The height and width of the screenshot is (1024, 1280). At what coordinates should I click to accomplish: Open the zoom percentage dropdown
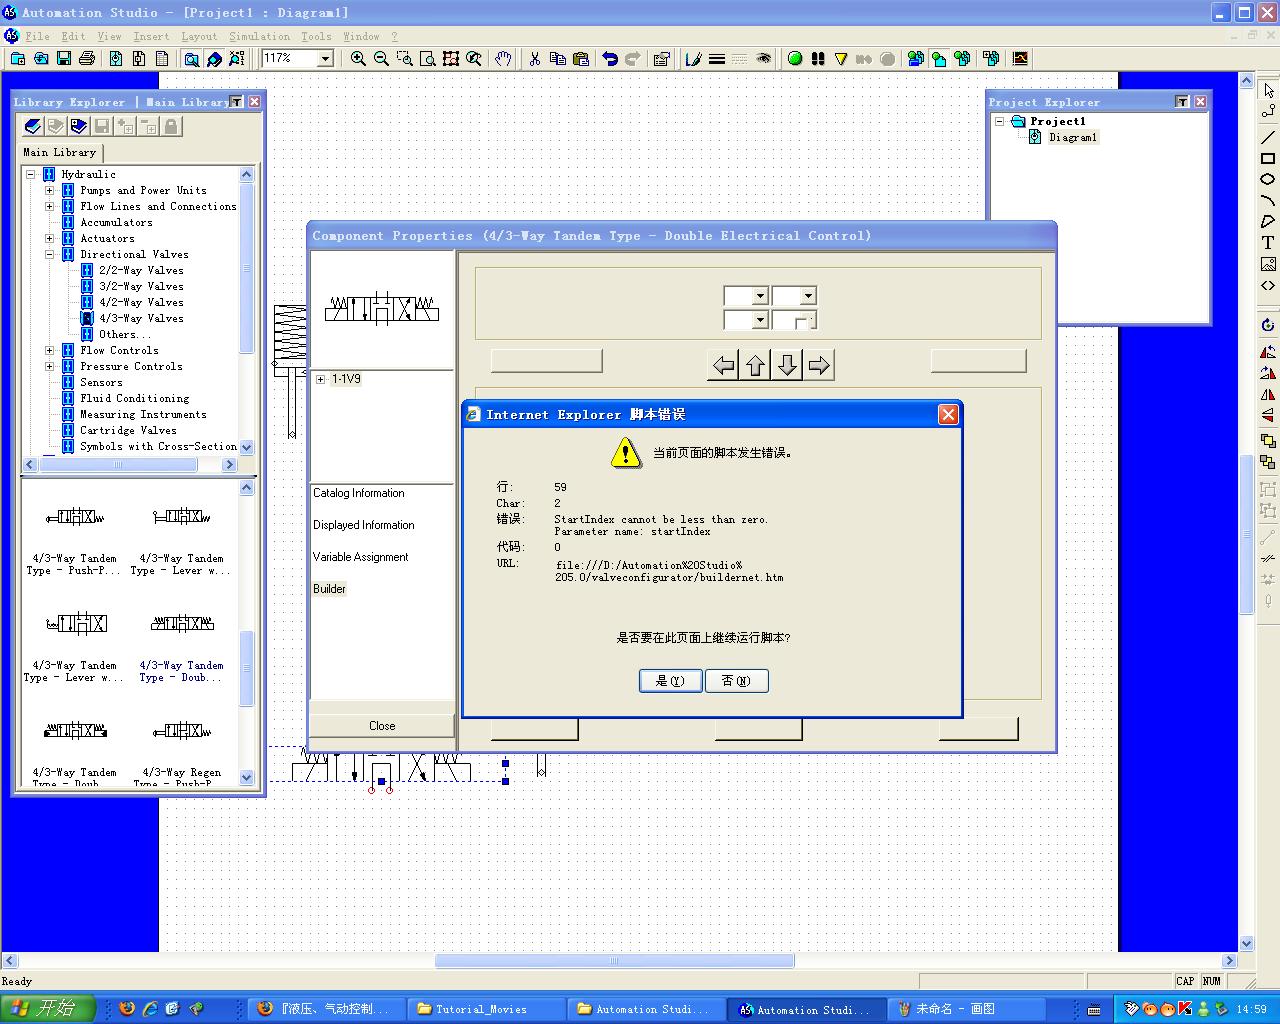[325, 59]
